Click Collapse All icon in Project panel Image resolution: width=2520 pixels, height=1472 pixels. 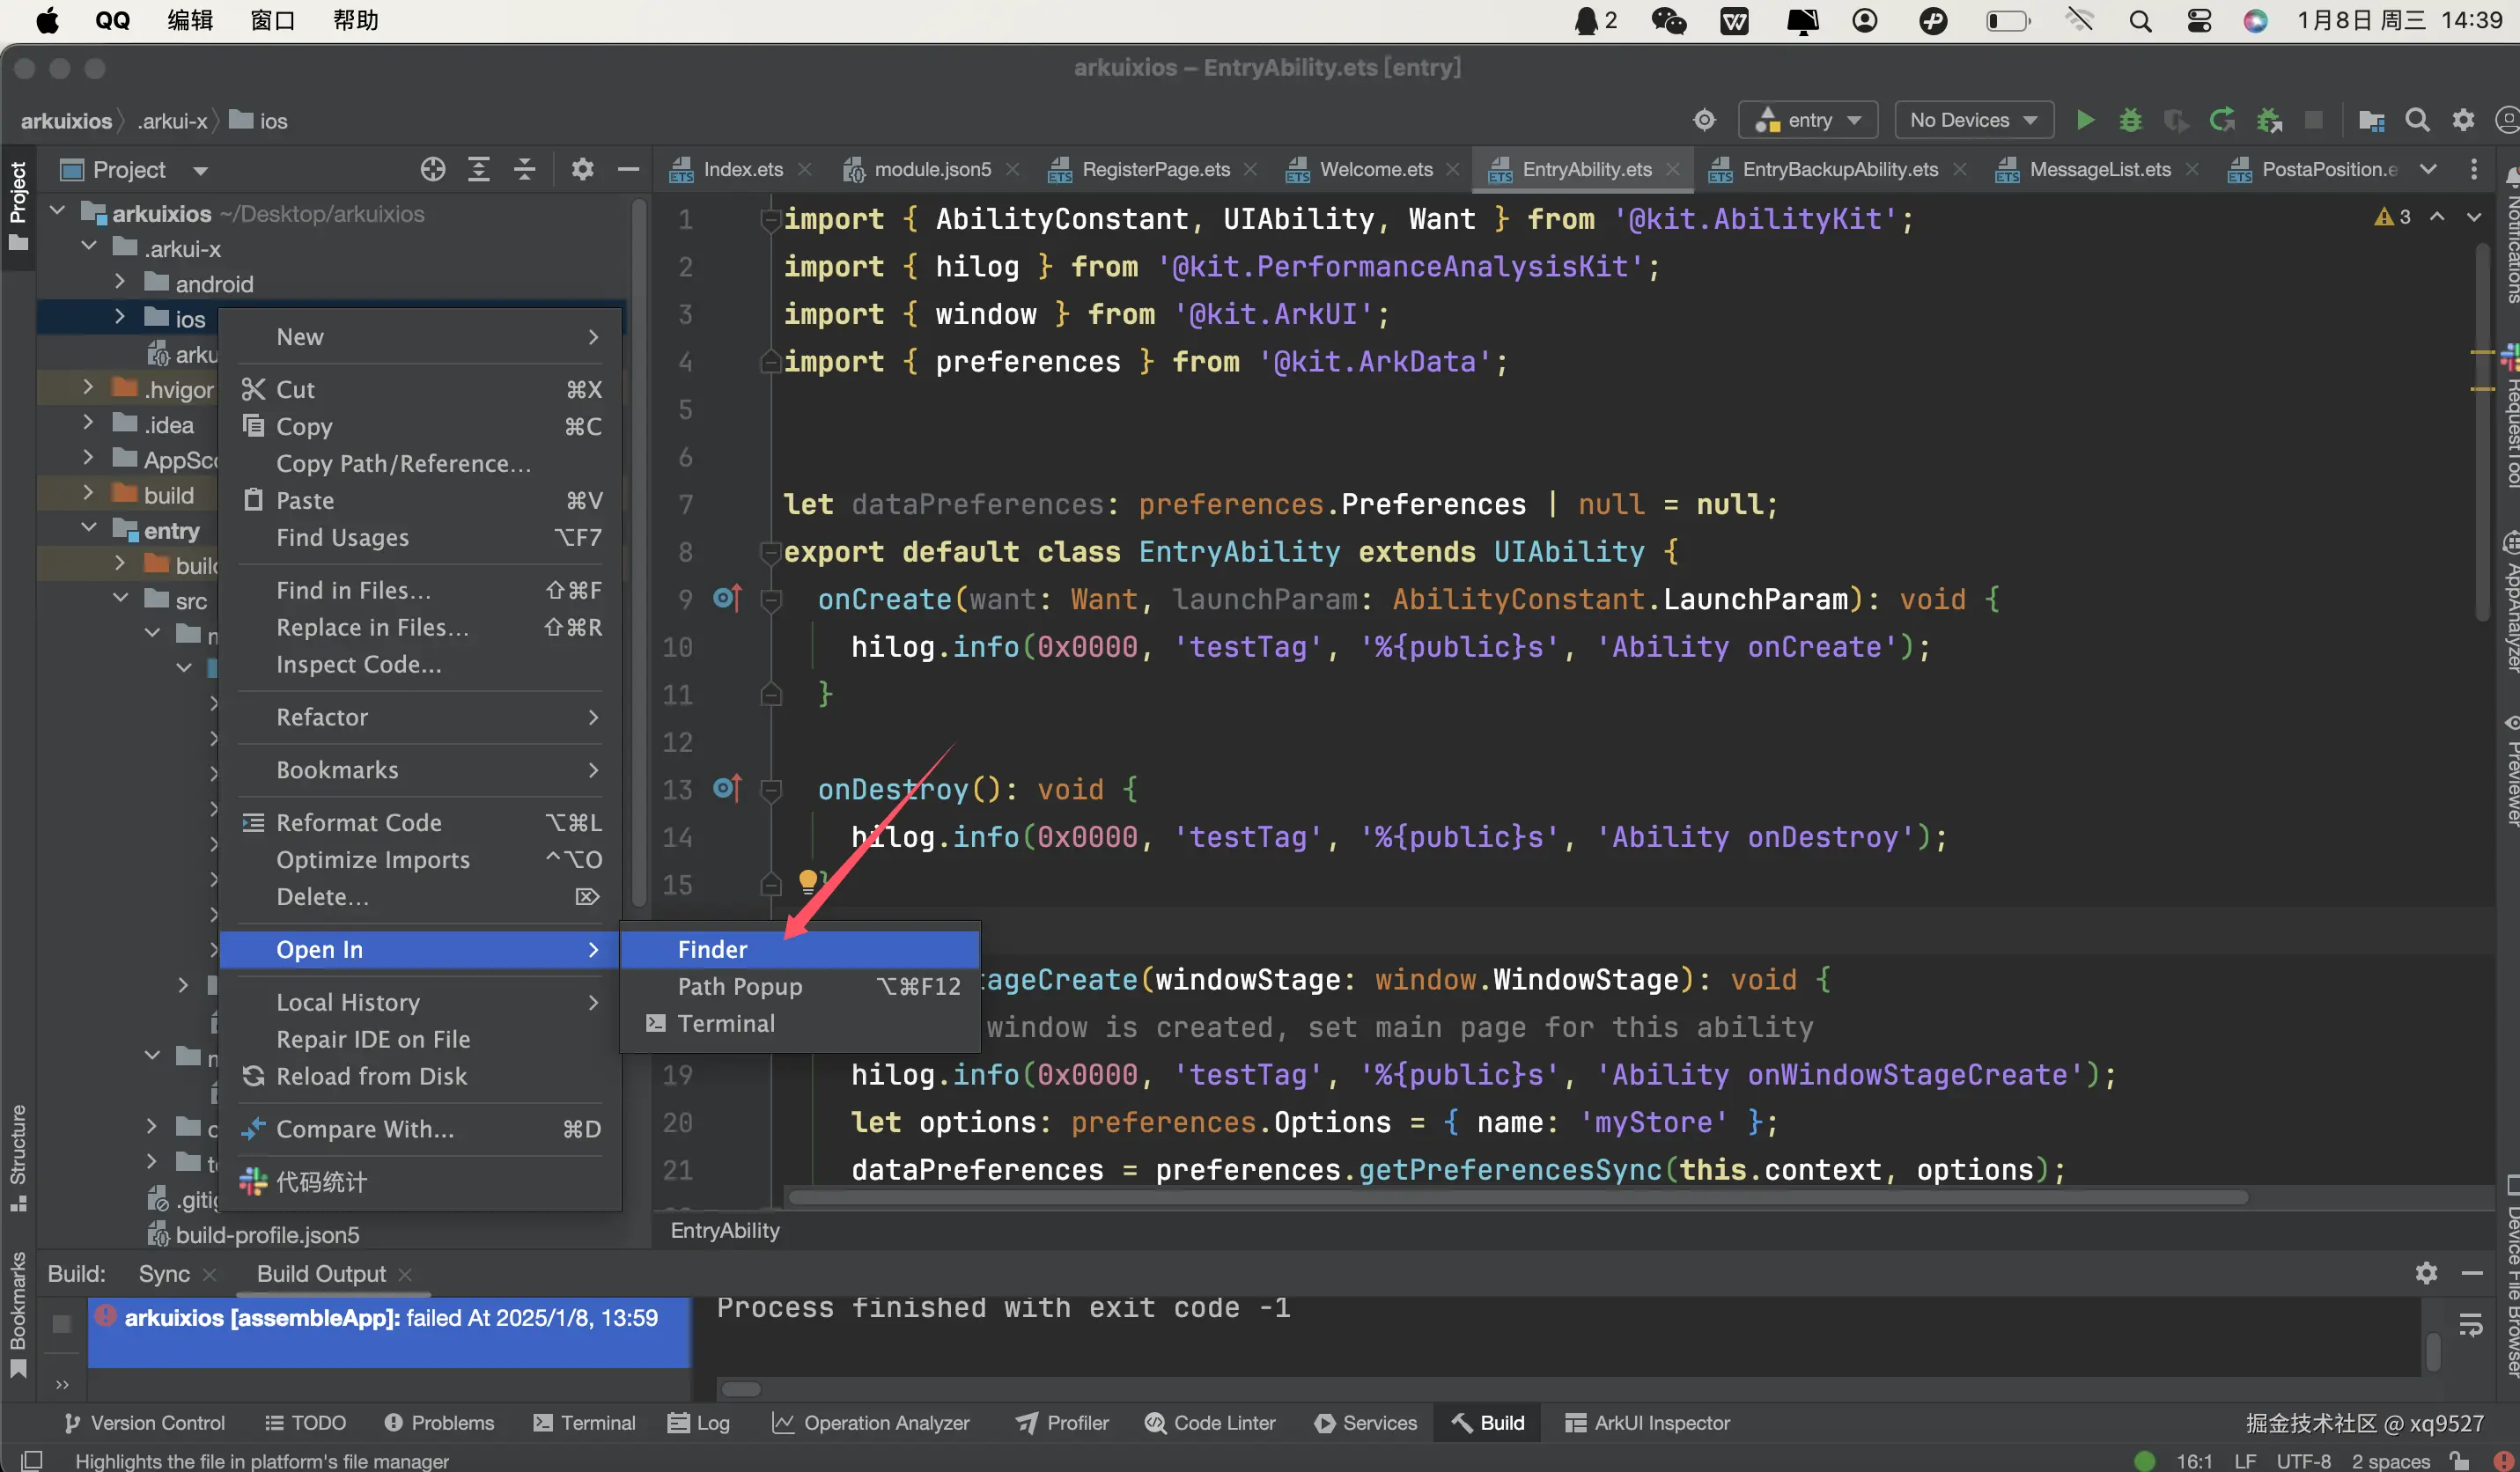525,170
